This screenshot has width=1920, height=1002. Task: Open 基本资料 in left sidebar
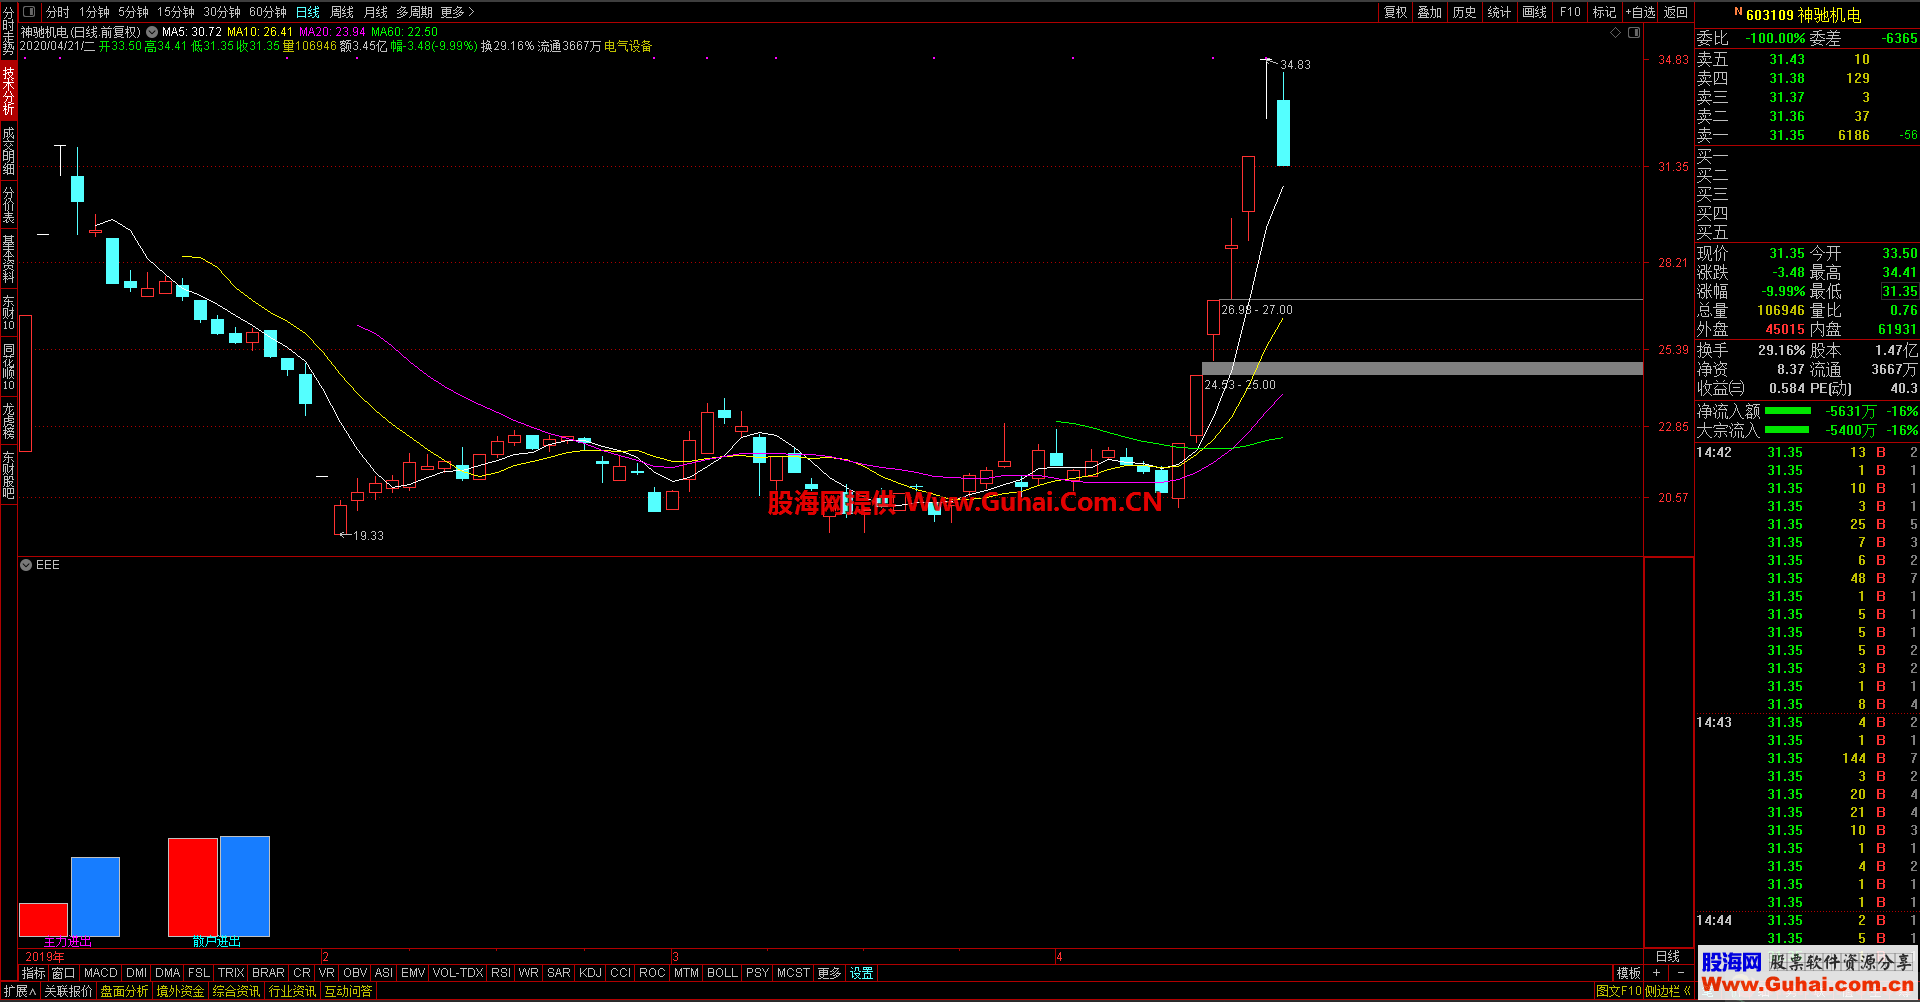(8, 258)
